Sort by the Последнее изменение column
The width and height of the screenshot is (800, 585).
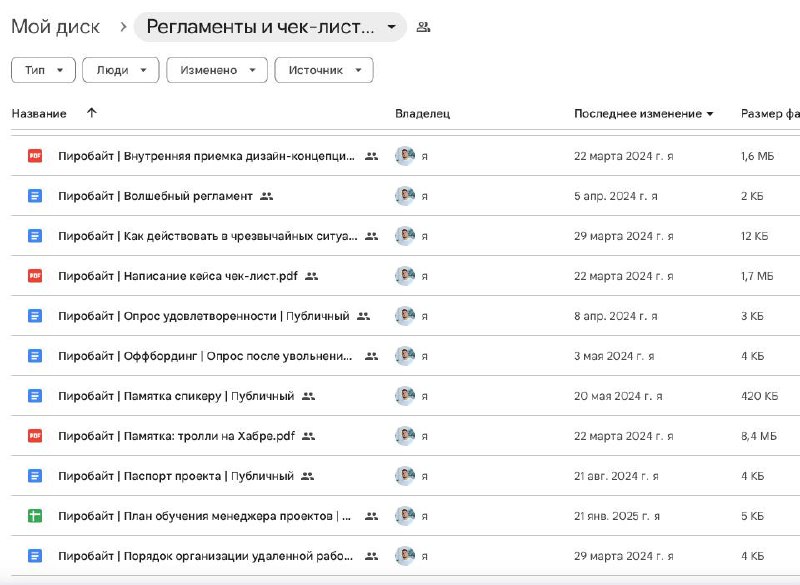pos(637,113)
